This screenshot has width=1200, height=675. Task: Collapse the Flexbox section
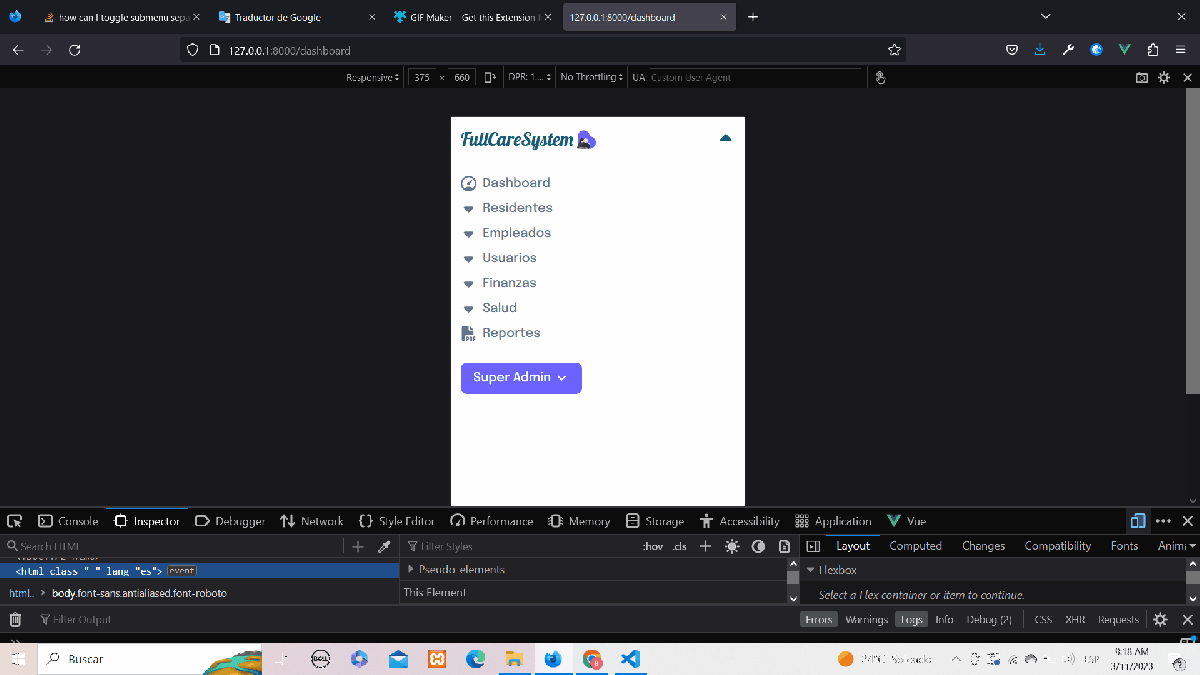click(810, 570)
